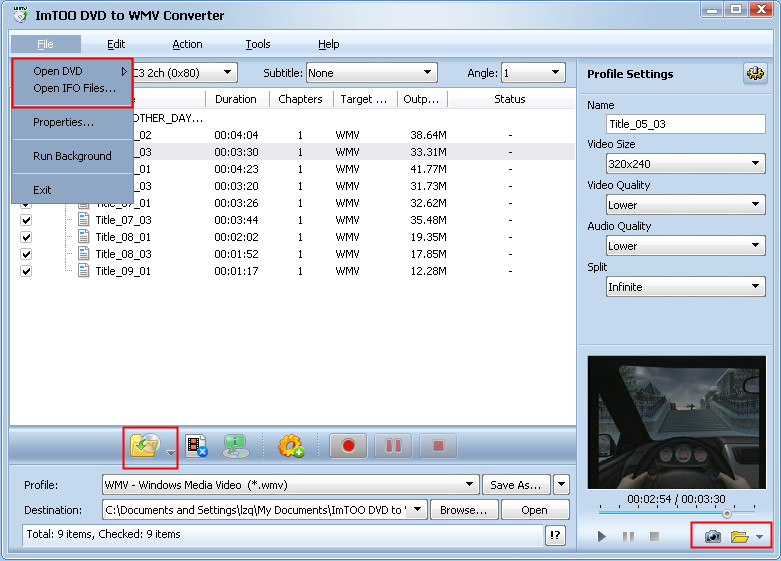Click the Status column header
781x561 pixels.
(511, 99)
